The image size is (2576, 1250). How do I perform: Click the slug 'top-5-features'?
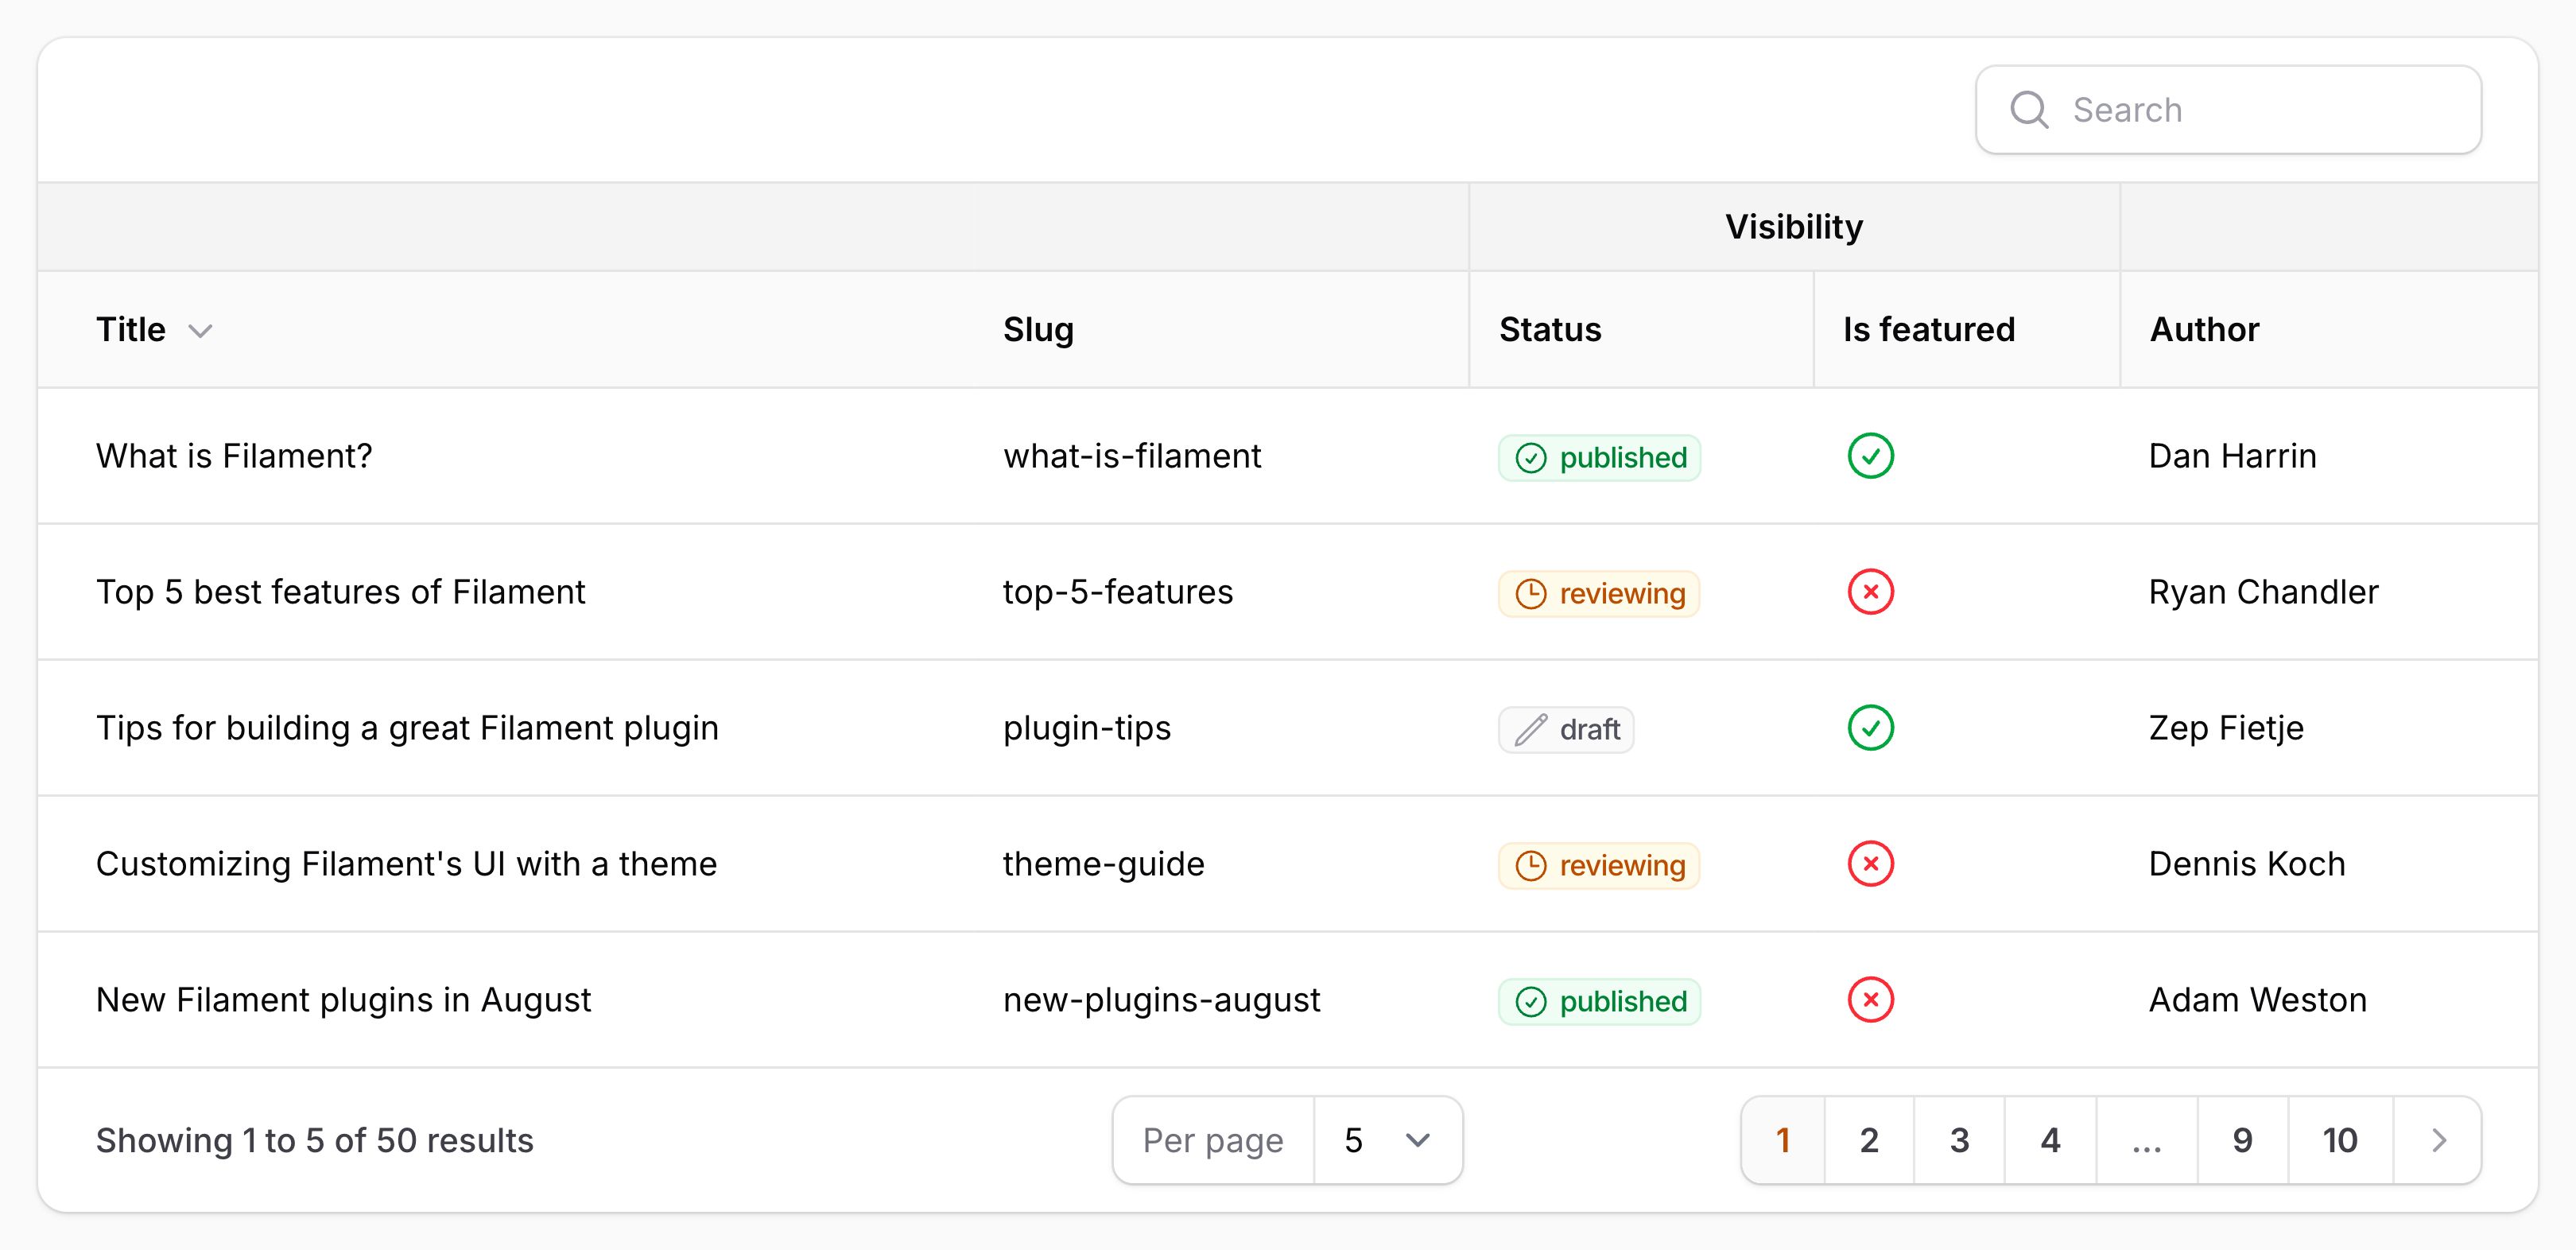[1118, 592]
